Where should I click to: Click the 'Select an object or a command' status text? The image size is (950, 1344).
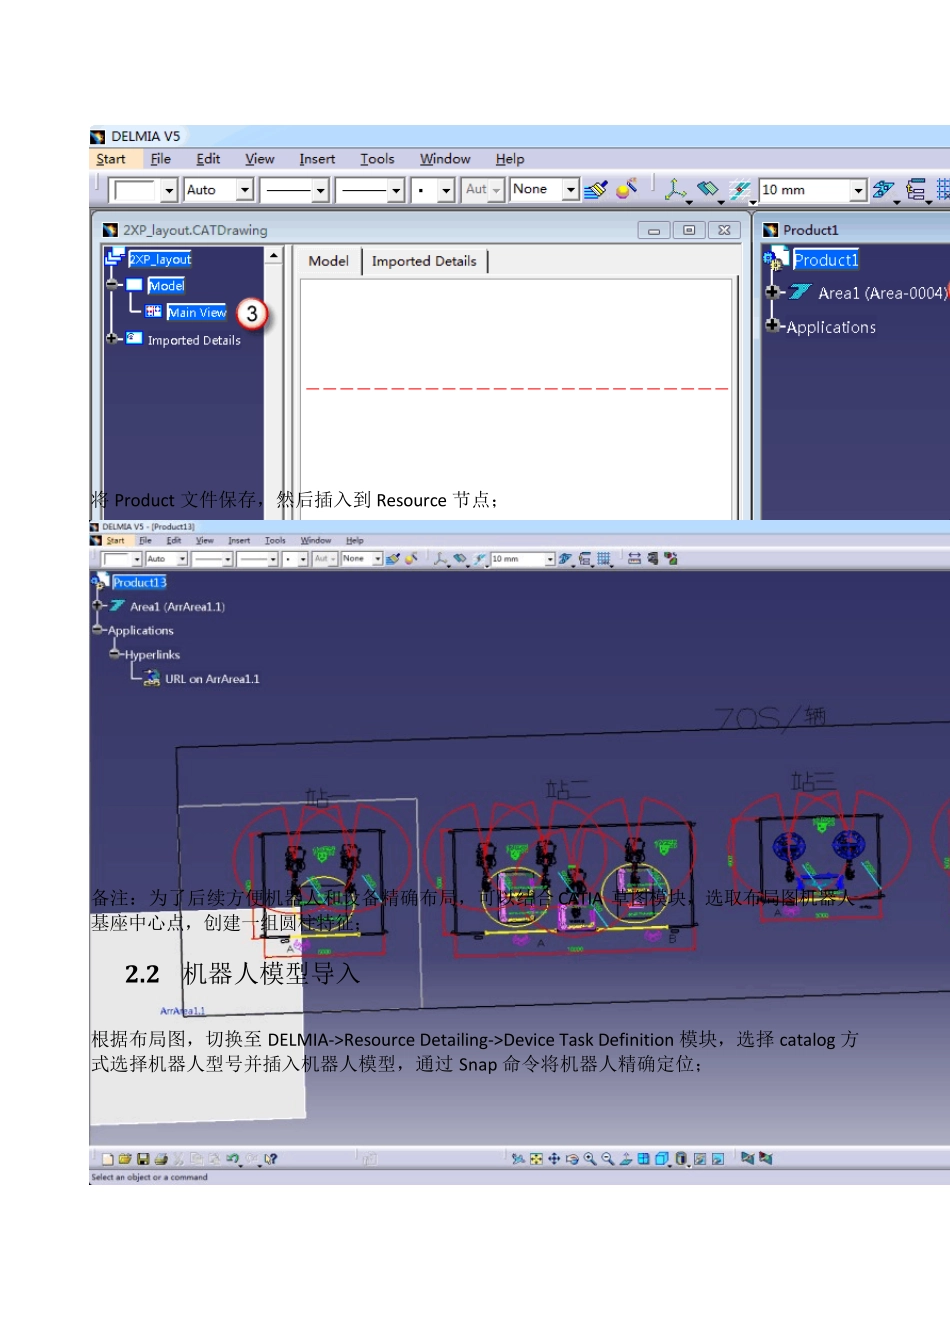pyautogui.click(x=149, y=1177)
